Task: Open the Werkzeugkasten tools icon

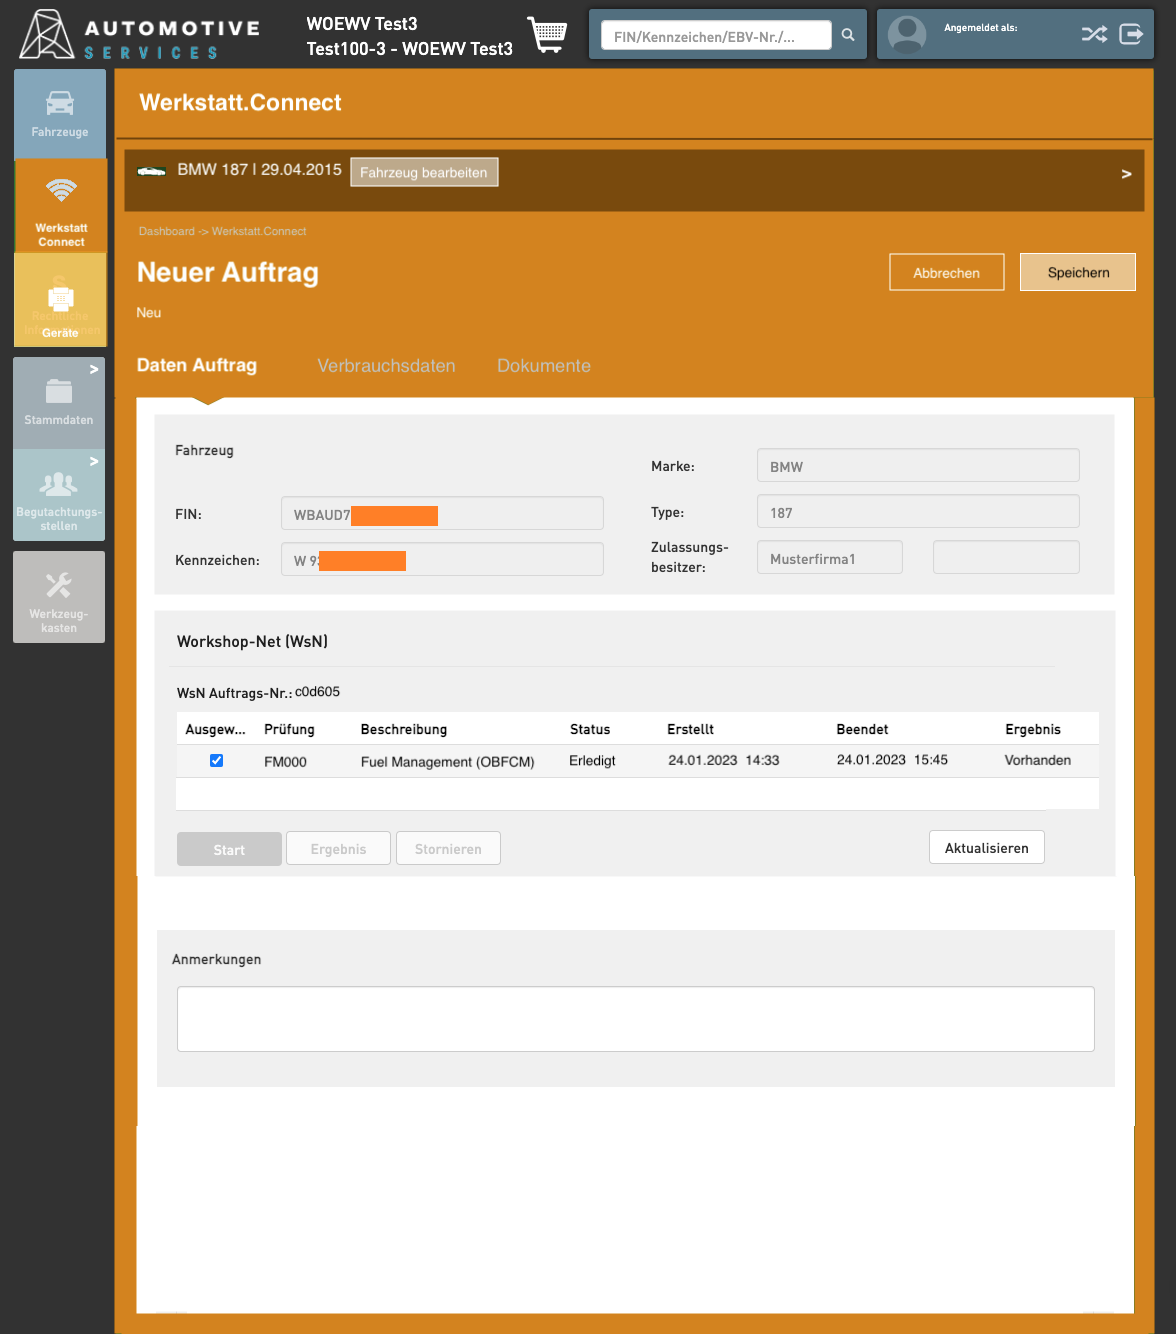Action: pyautogui.click(x=59, y=586)
